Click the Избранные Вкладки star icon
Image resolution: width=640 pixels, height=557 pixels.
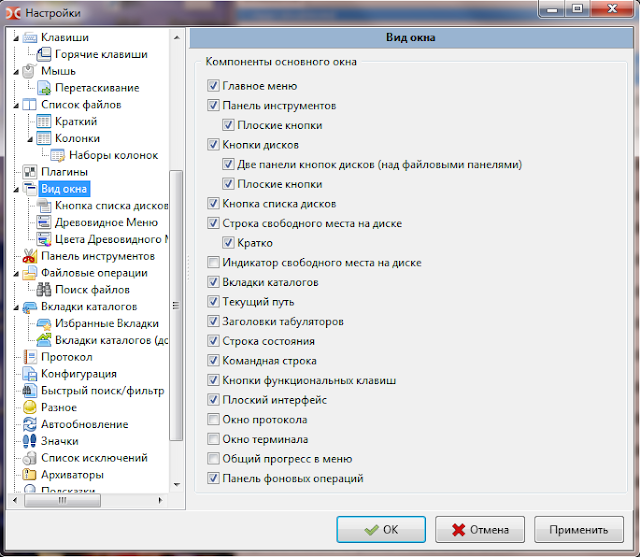click(44, 323)
